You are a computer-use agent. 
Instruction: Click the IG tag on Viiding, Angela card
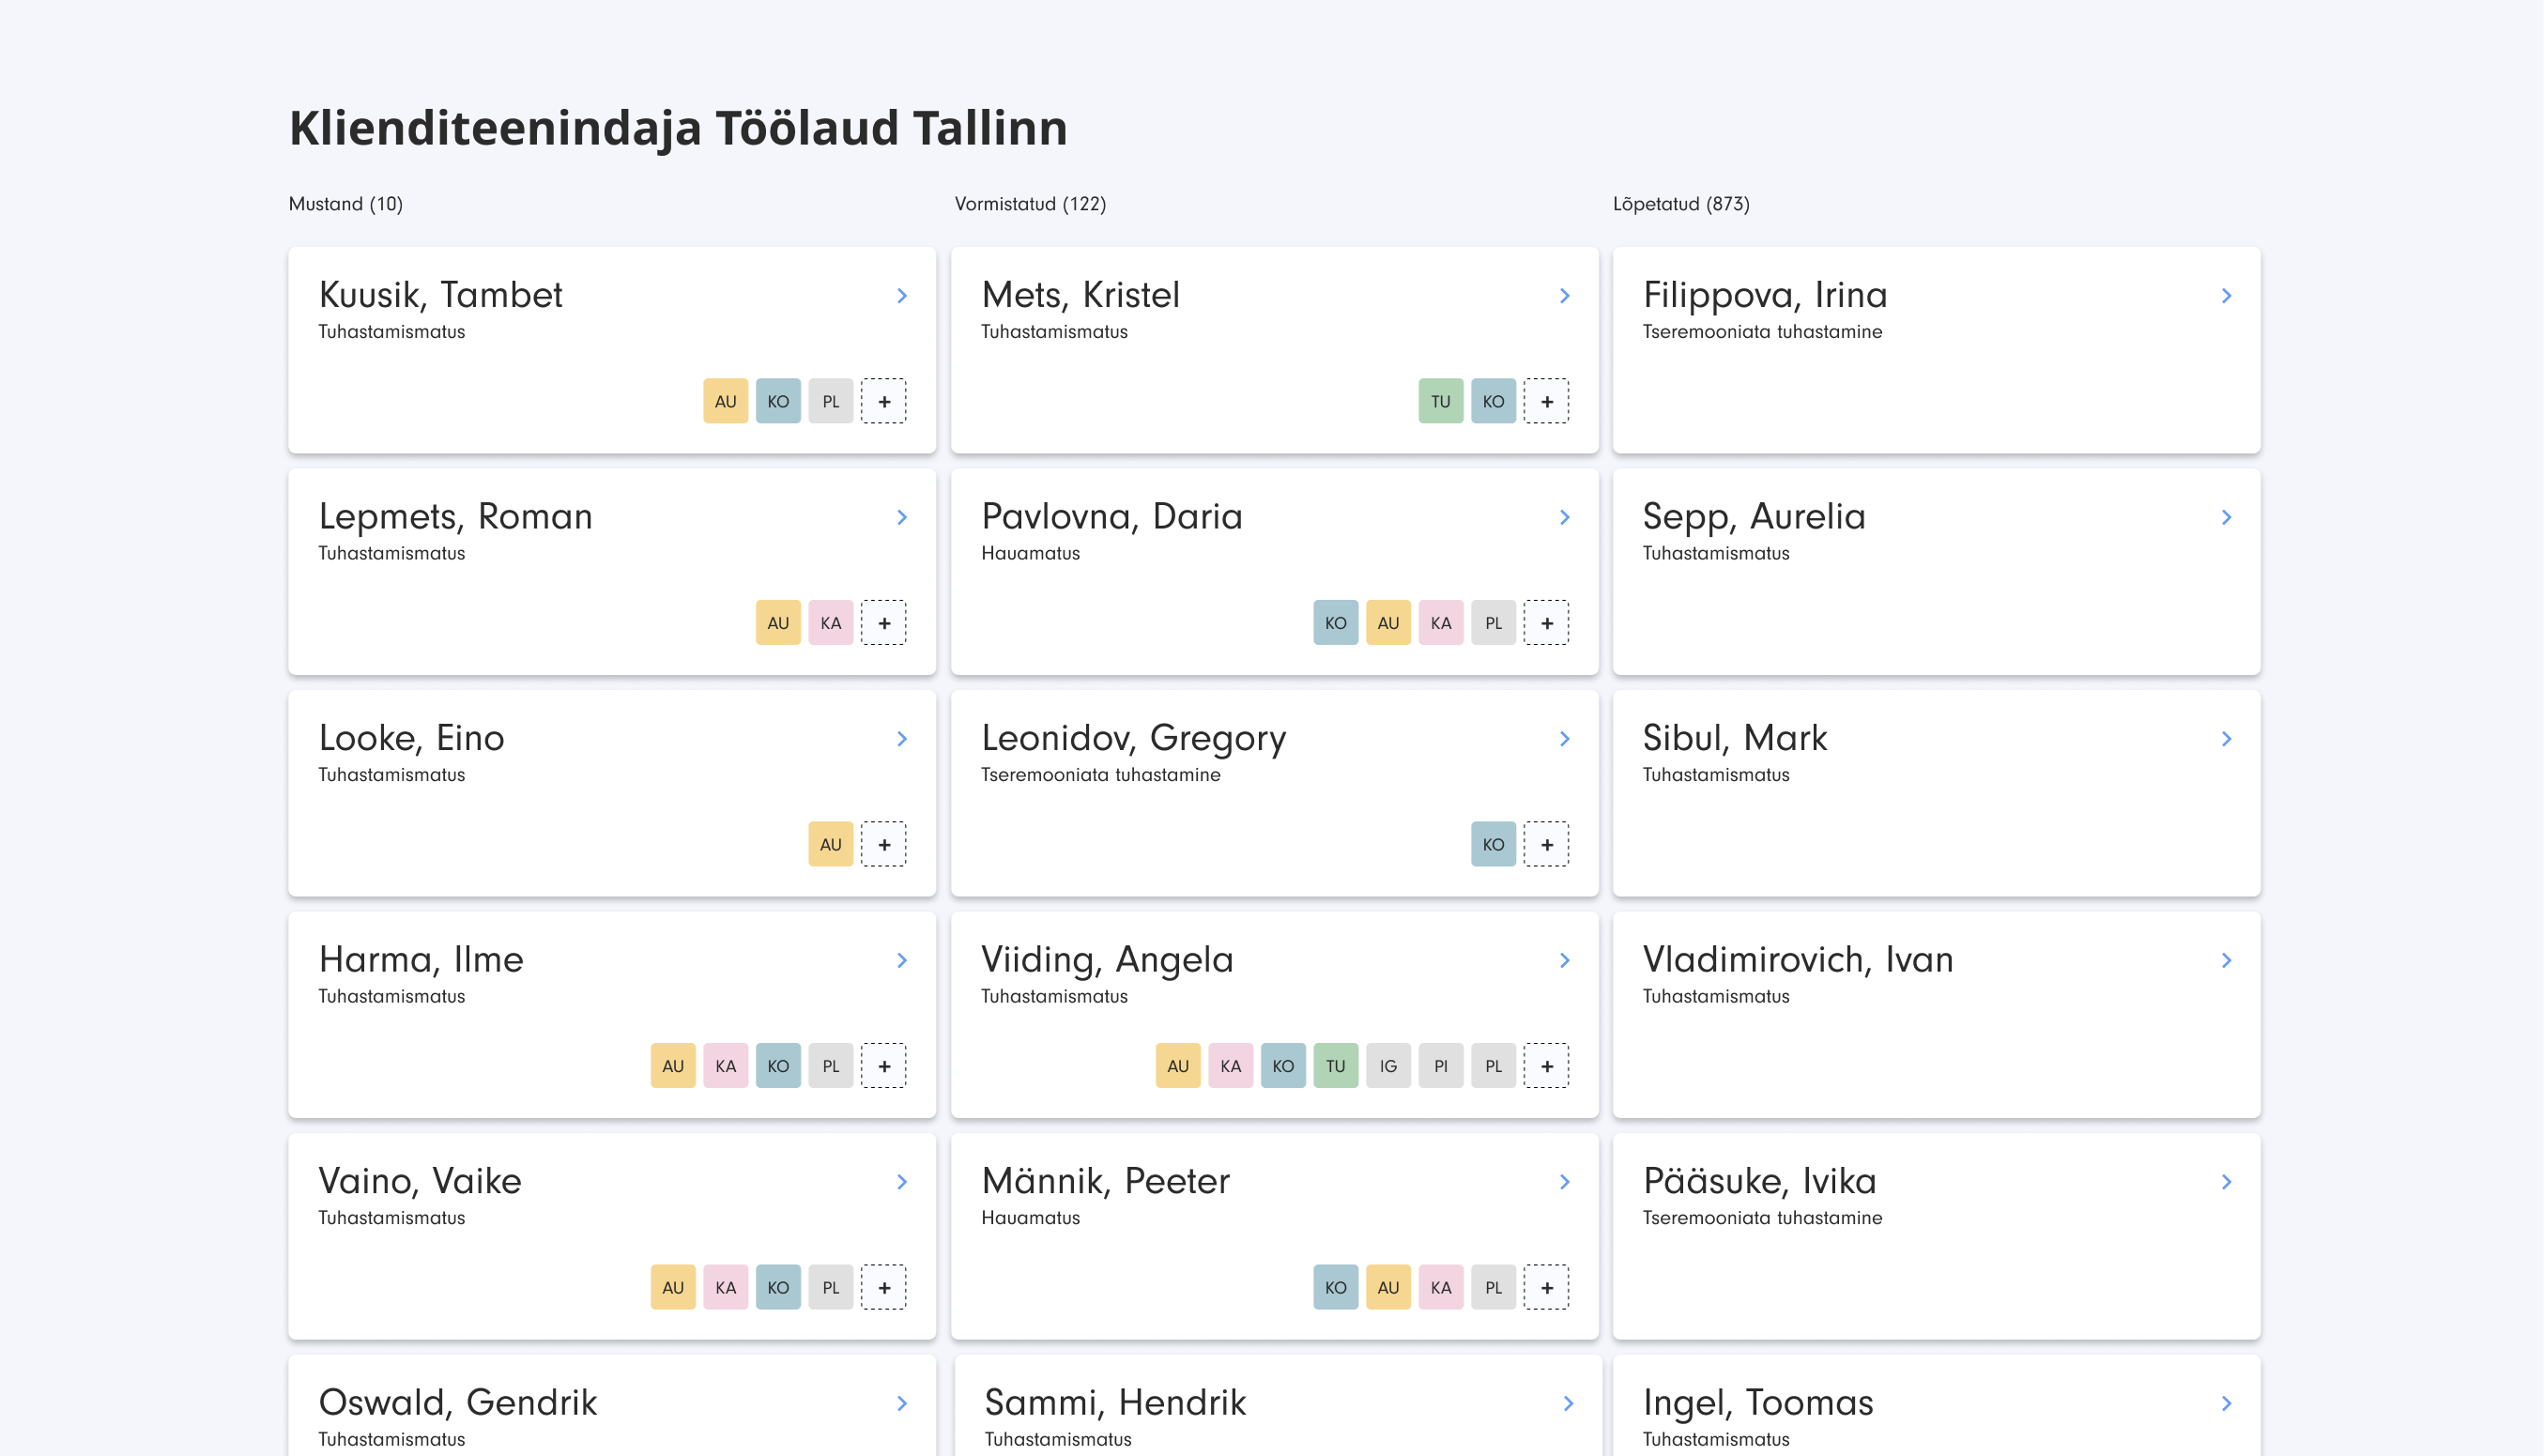1388,1066
